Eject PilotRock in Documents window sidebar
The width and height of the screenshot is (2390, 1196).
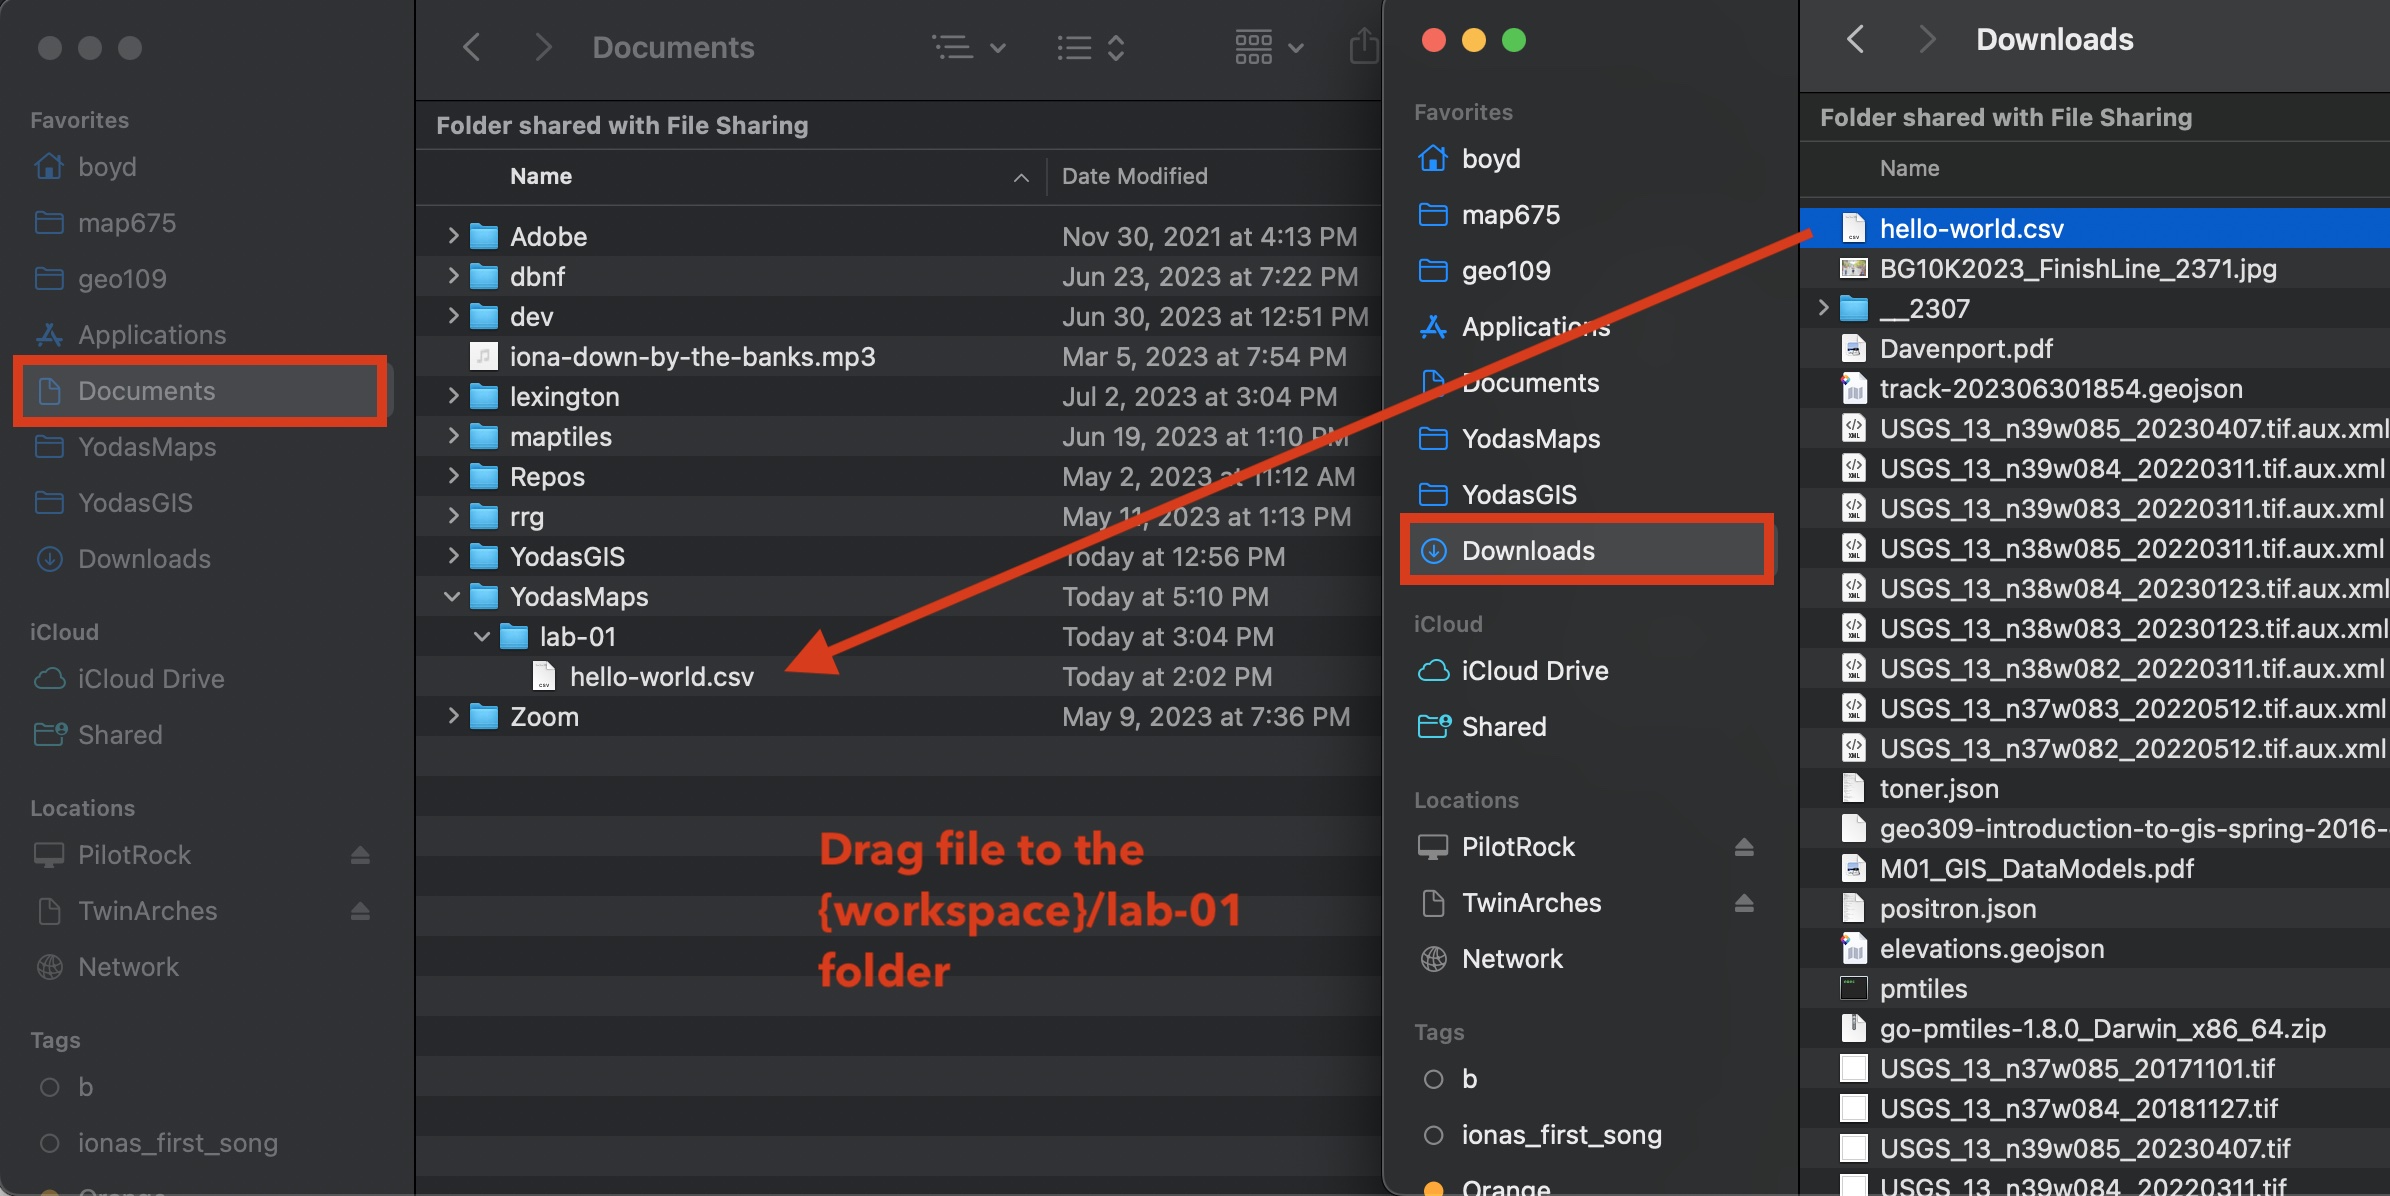coord(360,855)
